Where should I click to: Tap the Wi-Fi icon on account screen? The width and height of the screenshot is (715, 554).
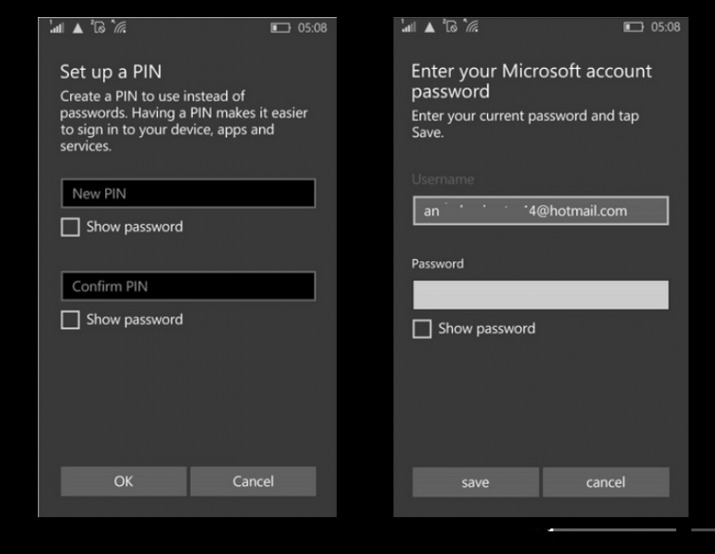click(x=471, y=26)
